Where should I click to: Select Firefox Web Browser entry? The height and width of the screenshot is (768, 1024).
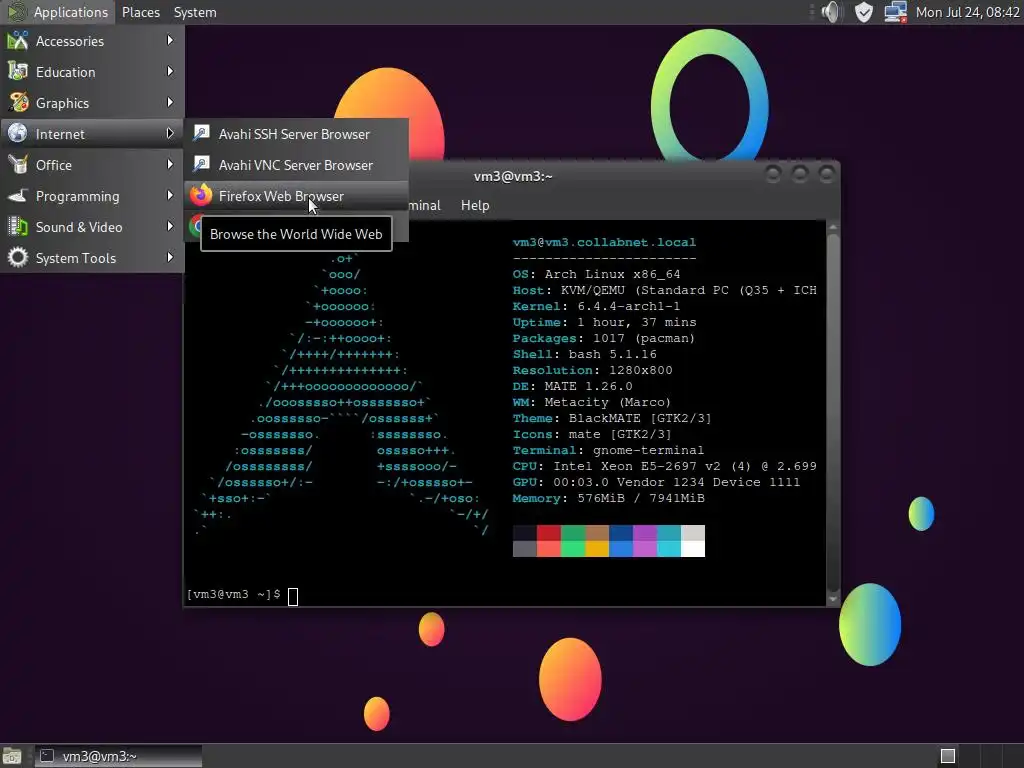pos(296,196)
